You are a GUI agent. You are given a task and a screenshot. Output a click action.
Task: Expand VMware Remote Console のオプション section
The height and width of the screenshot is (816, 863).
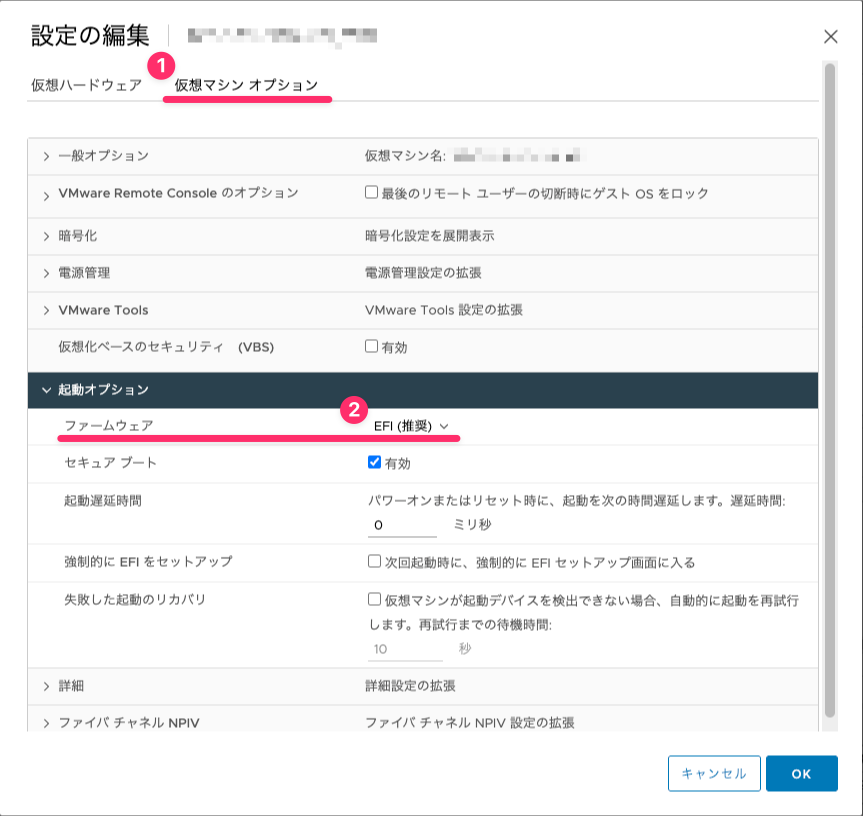coord(46,196)
